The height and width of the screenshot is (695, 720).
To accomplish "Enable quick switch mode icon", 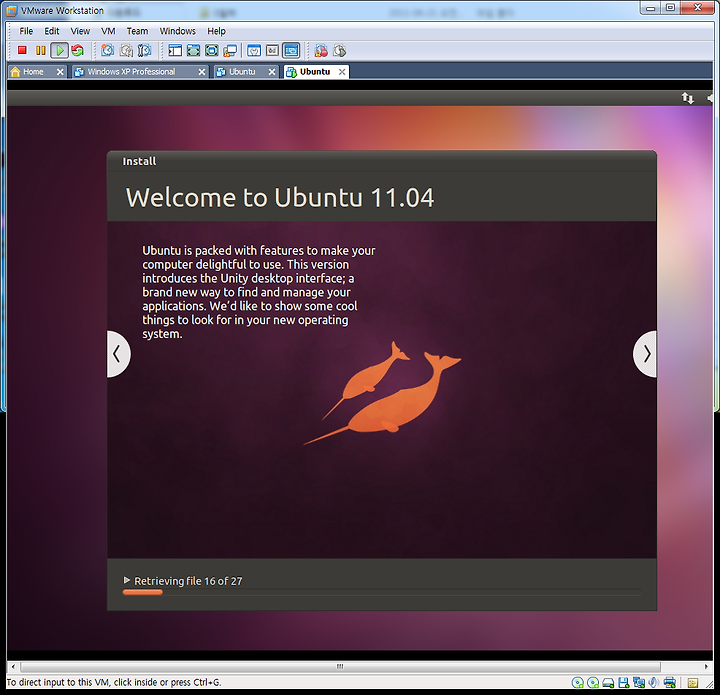I will [193, 50].
